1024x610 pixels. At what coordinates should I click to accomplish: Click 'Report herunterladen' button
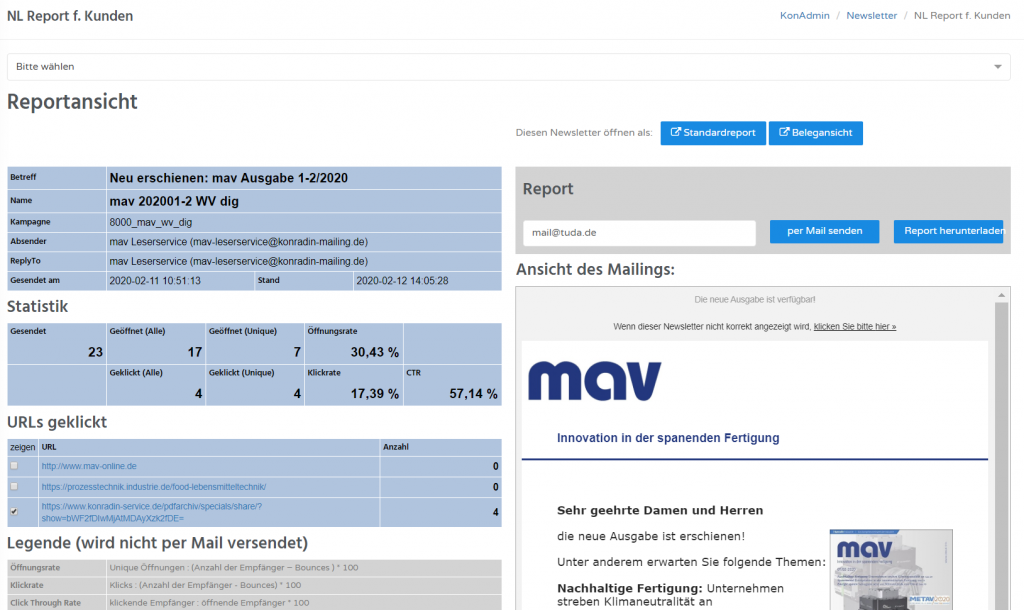947,232
